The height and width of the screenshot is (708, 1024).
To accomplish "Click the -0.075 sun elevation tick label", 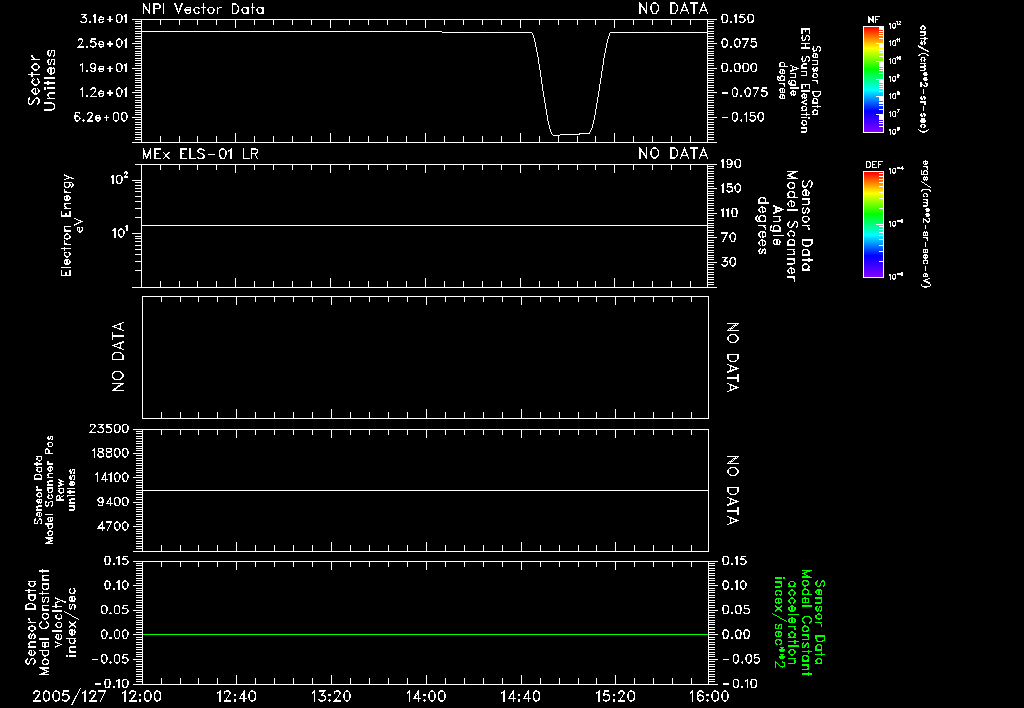I will tap(744, 93).
